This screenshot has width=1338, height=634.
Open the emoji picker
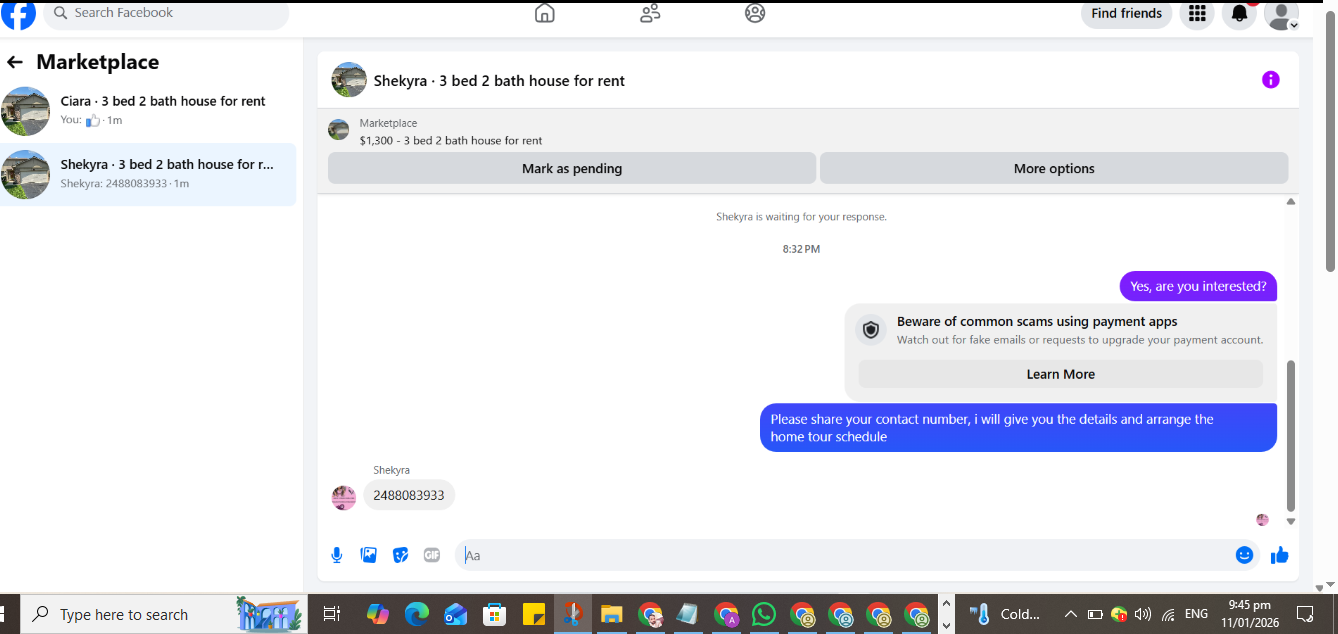tap(1245, 555)
